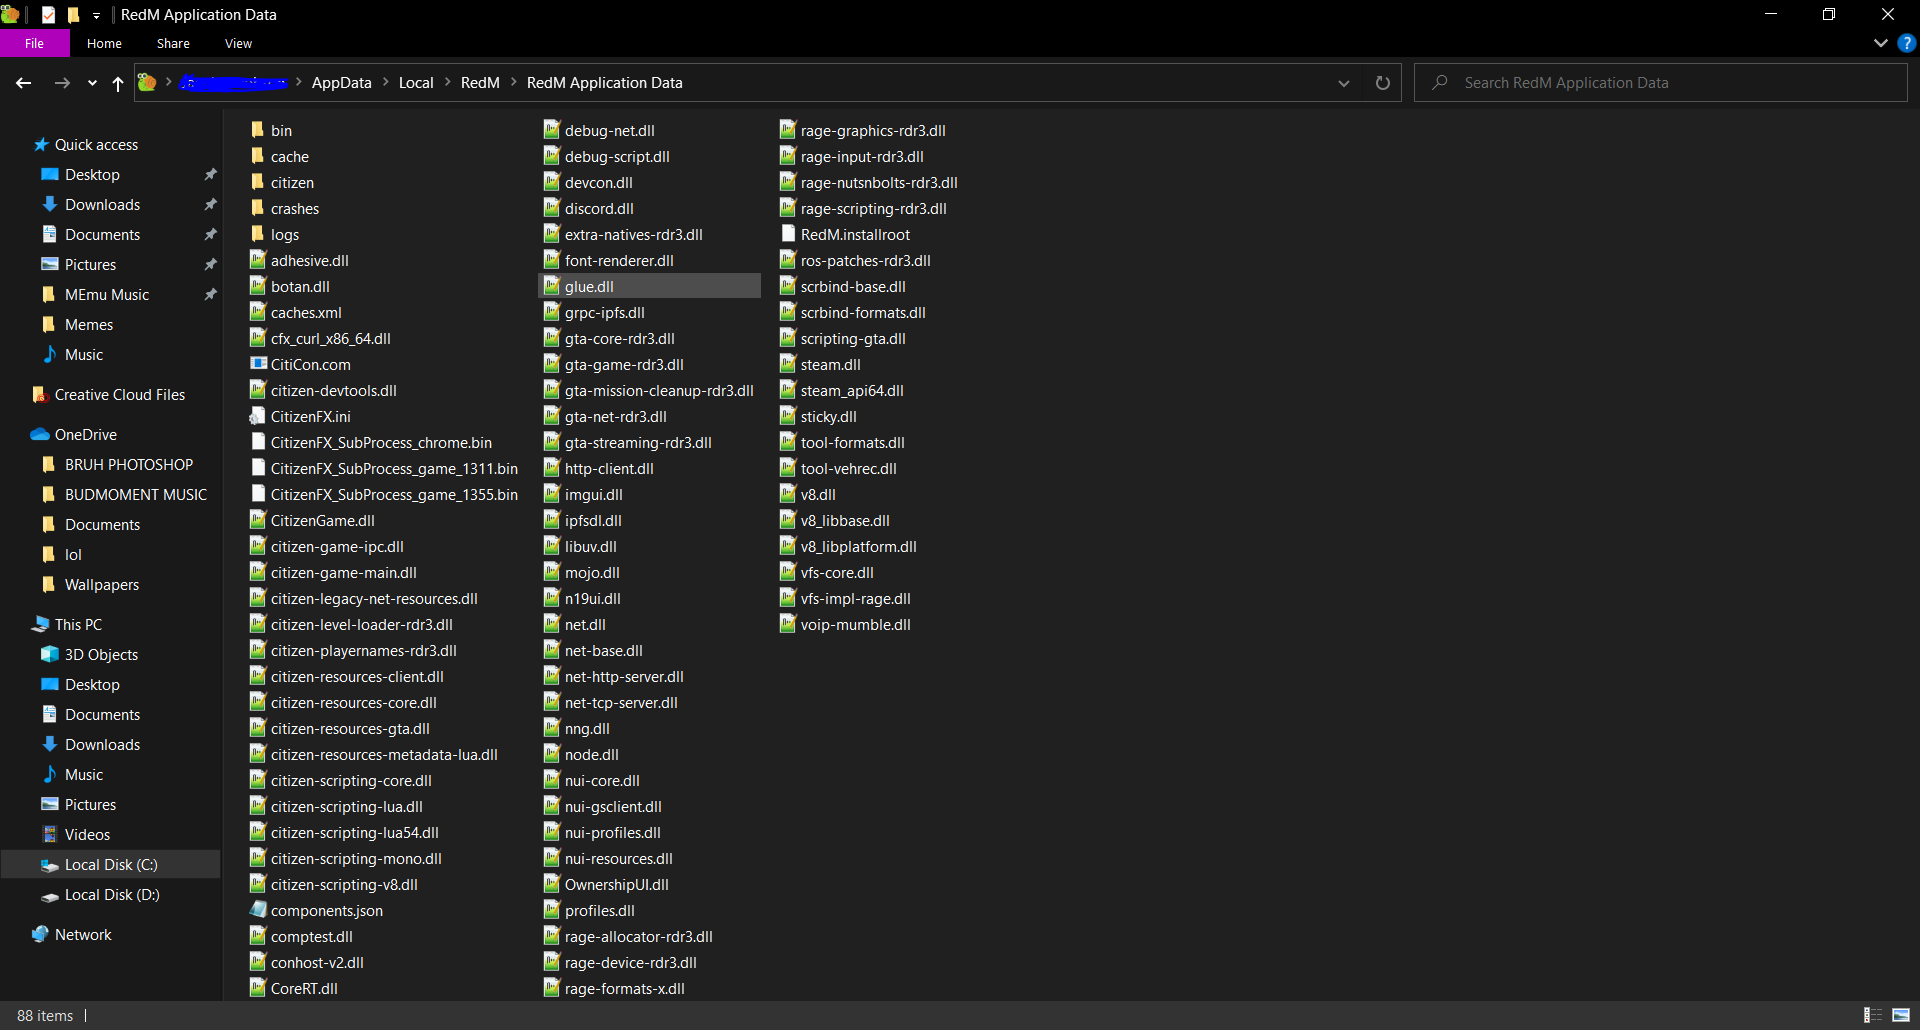This screenshot has width=1920, height=1030.
Task: Open the bin folder
Action: pyautogui.click(x=281, y=130)
